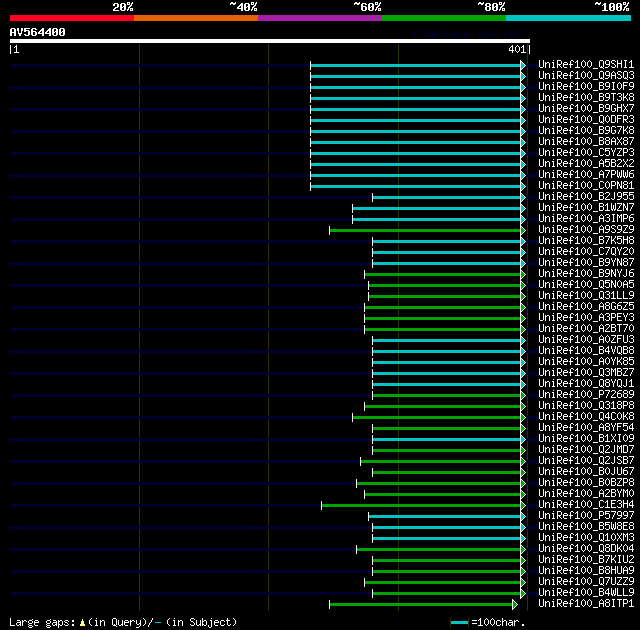Select the UniRef100_B0JU67 label
Screen dimensions: 640x630
[x=586, y=472]
